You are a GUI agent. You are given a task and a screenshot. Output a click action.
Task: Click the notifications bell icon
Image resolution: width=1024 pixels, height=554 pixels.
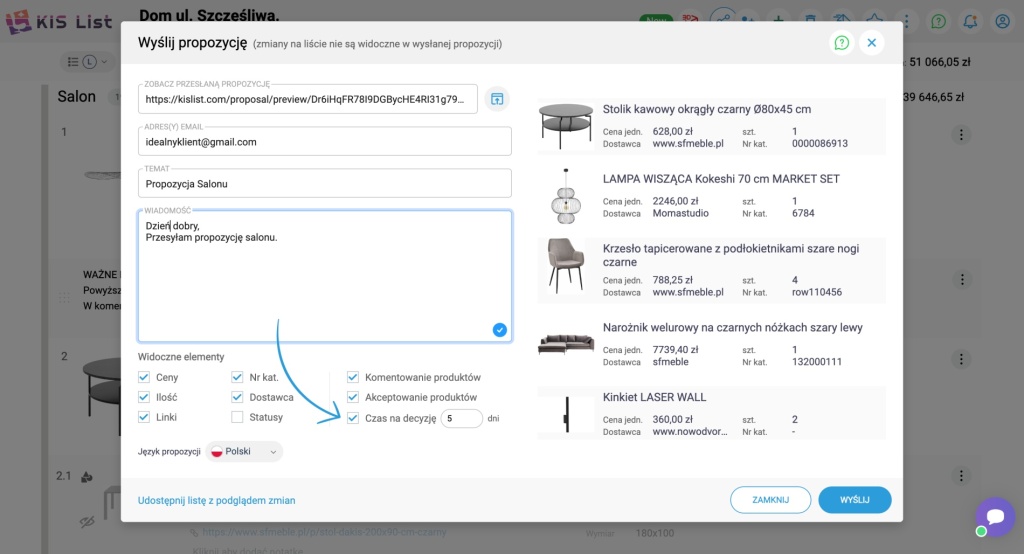pos(969,20)
